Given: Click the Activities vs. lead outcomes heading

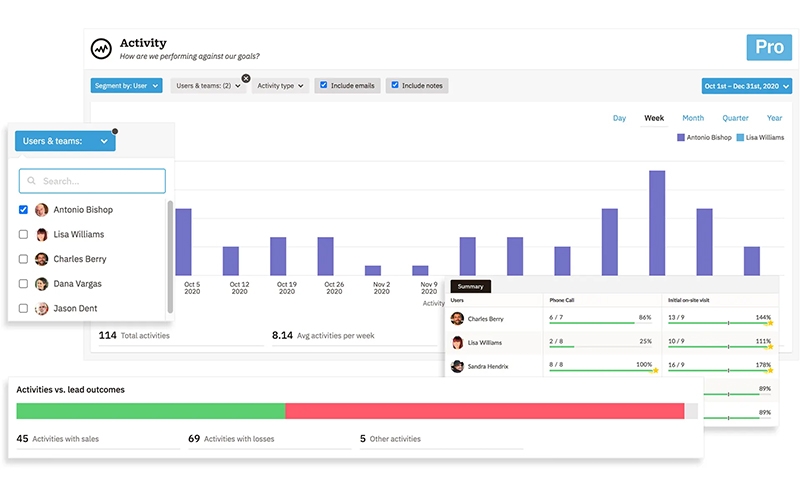Looking at the screenshot, I should pos(70,390).
